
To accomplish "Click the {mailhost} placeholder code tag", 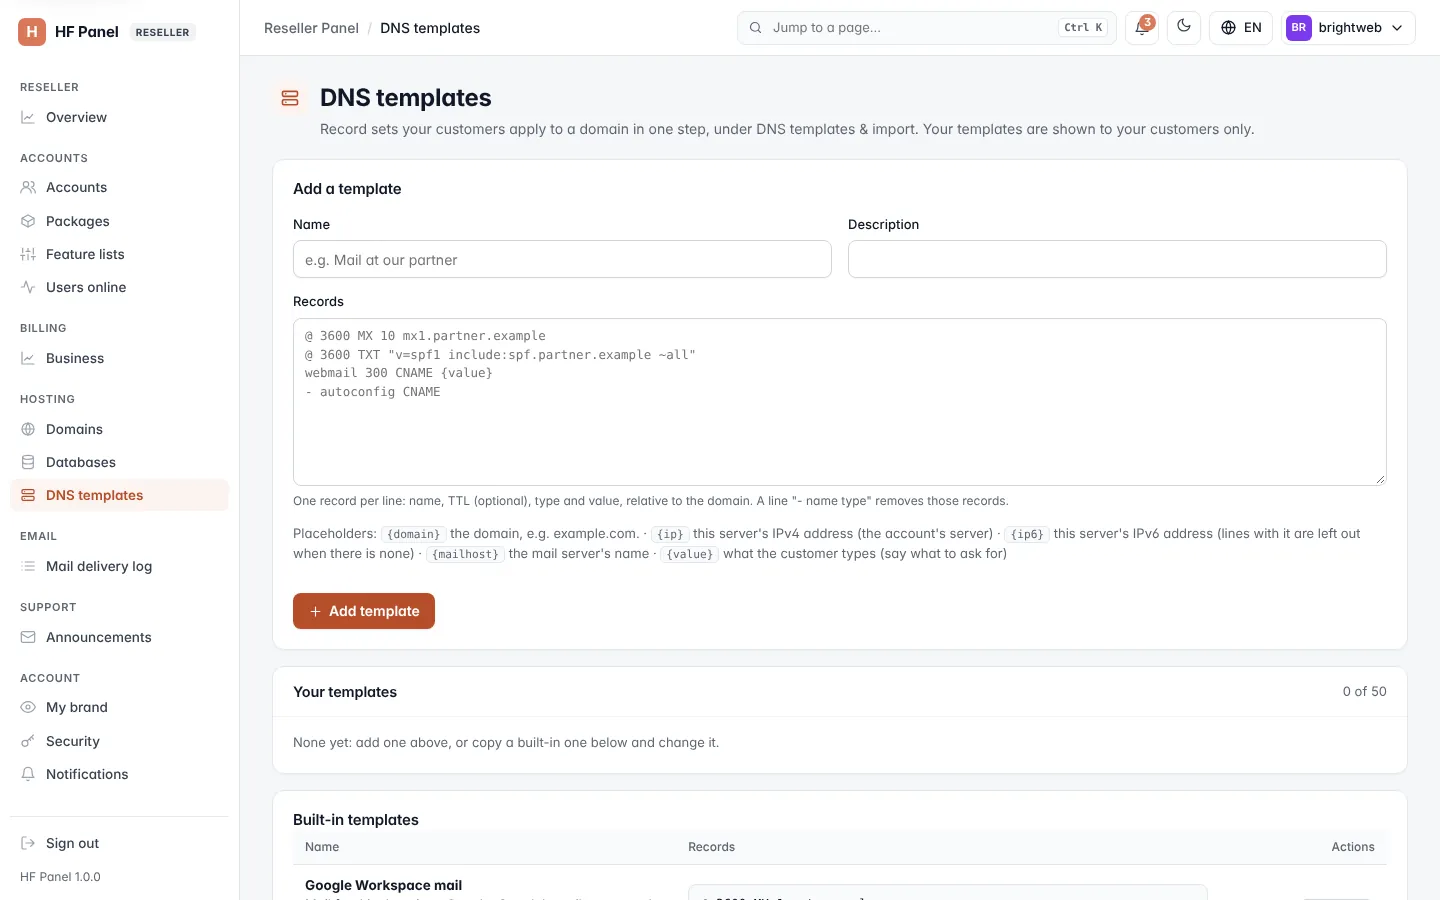I will click(x=465, y=554).
